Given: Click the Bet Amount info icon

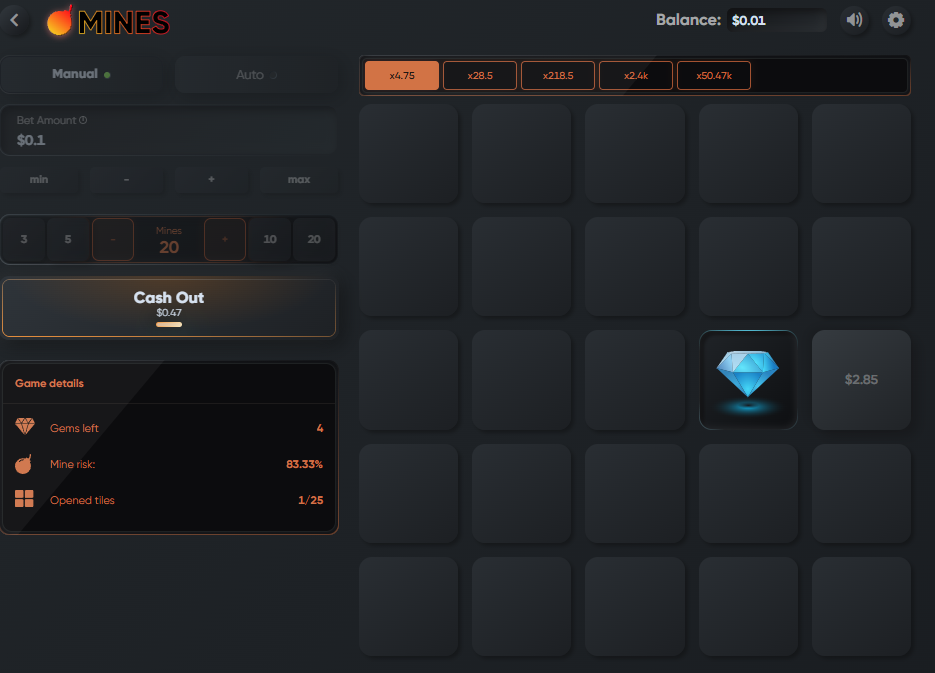Looking at the screenshot, I should click(x=83, y=120).
